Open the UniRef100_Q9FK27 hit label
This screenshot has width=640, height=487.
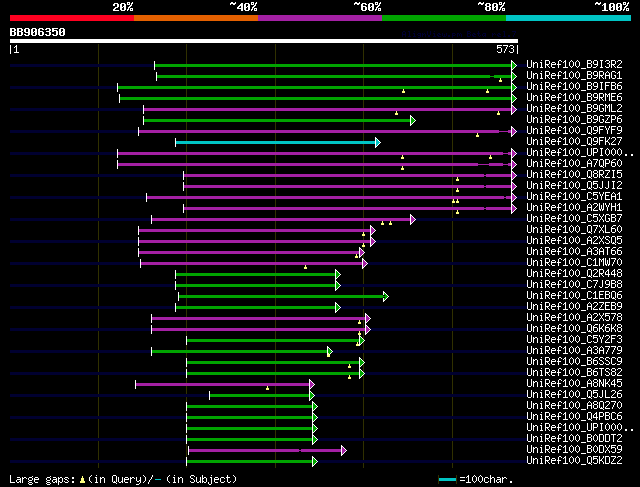[x=574, y=142]
